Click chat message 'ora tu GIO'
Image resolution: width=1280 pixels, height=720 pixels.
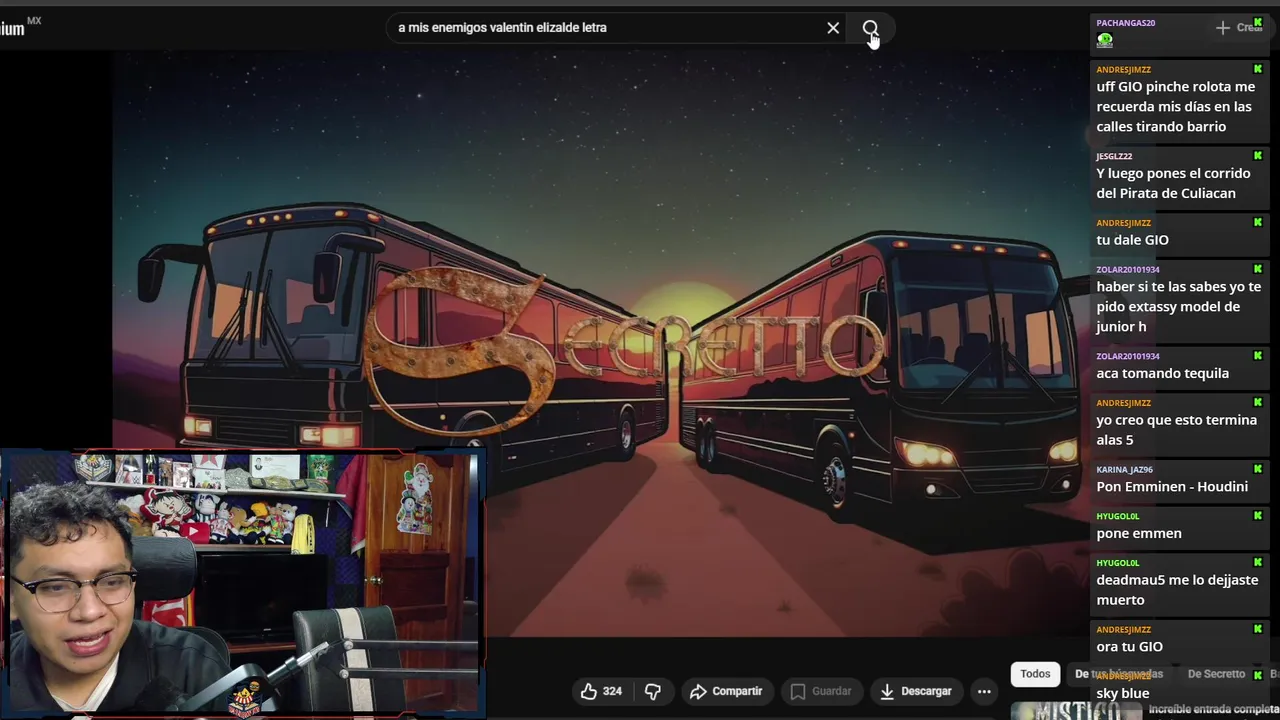(x=1129, y=647)
